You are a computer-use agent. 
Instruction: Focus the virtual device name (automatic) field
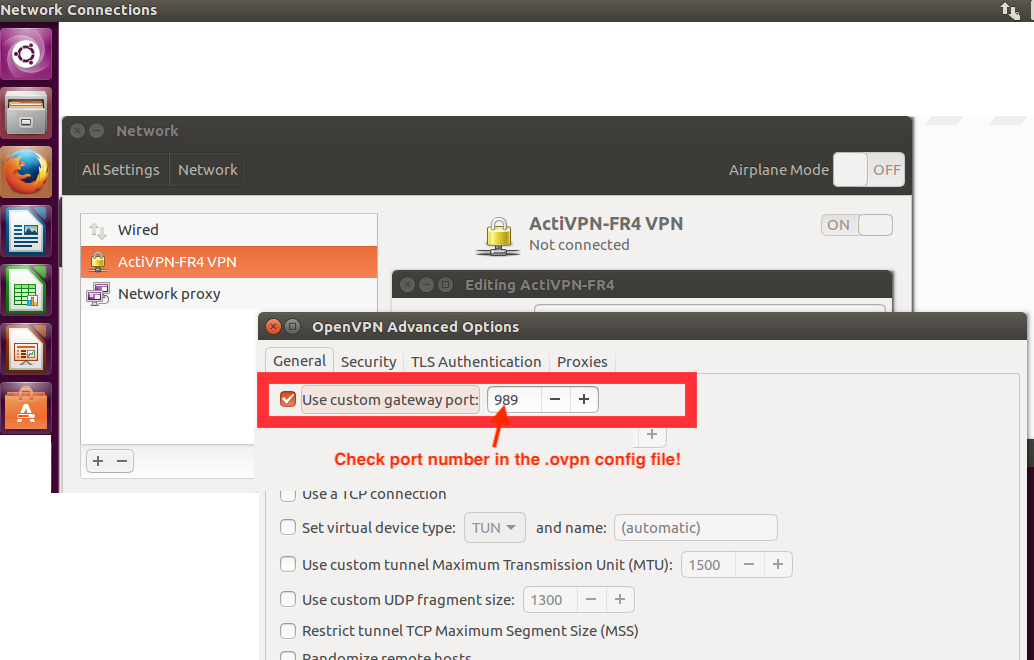point(696,527)
